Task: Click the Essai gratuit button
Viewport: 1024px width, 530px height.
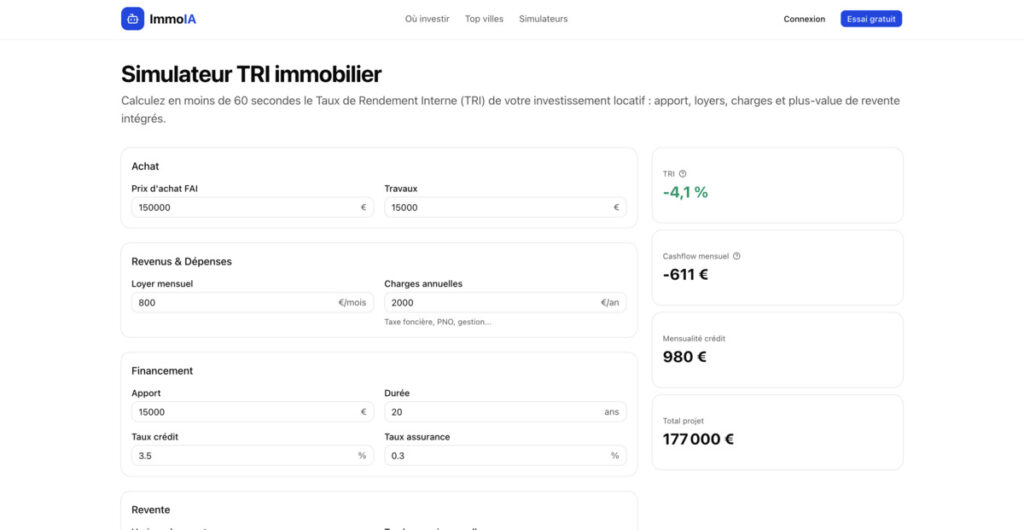Action: 871,19
